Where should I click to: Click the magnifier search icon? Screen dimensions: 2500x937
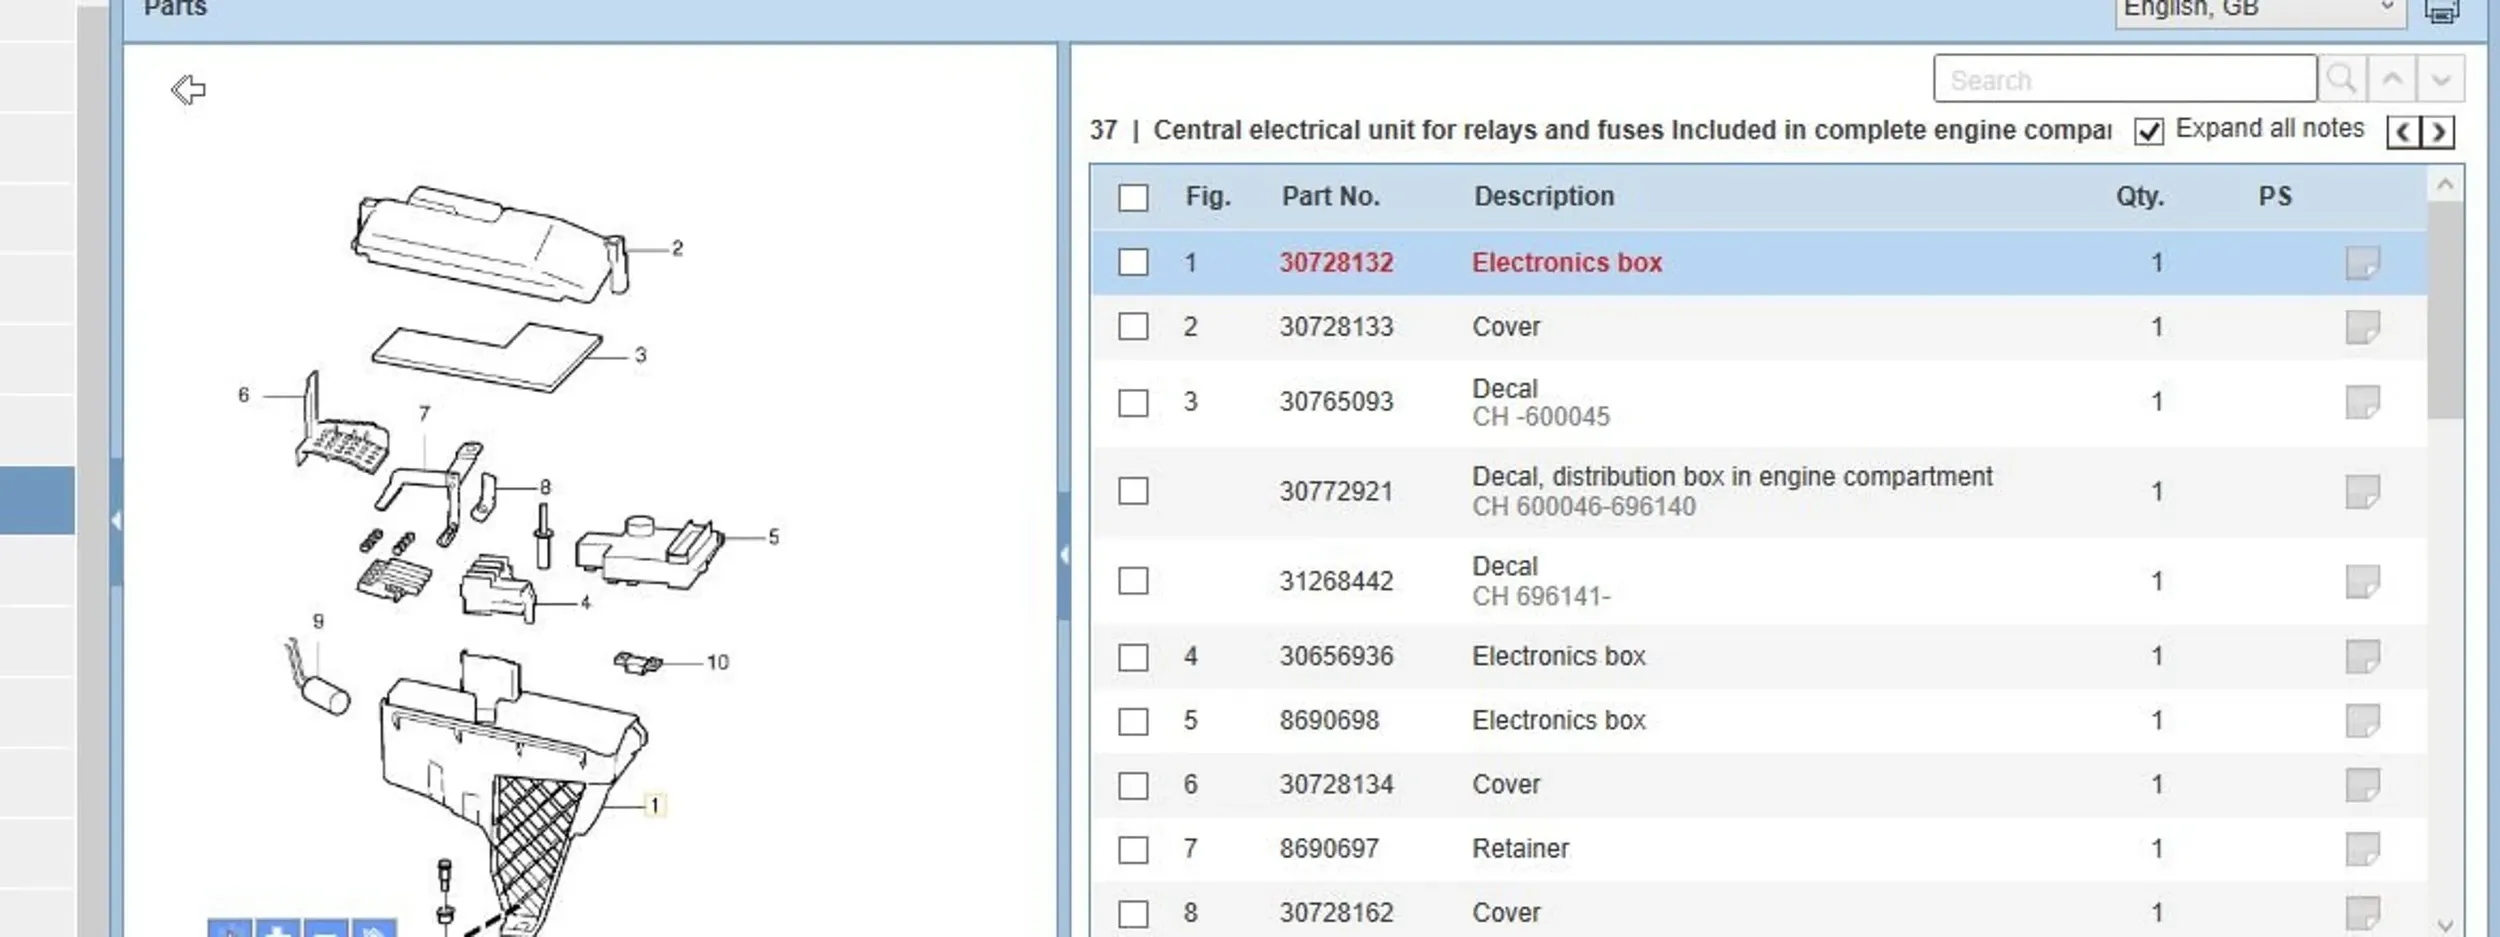coord(2341,79)
